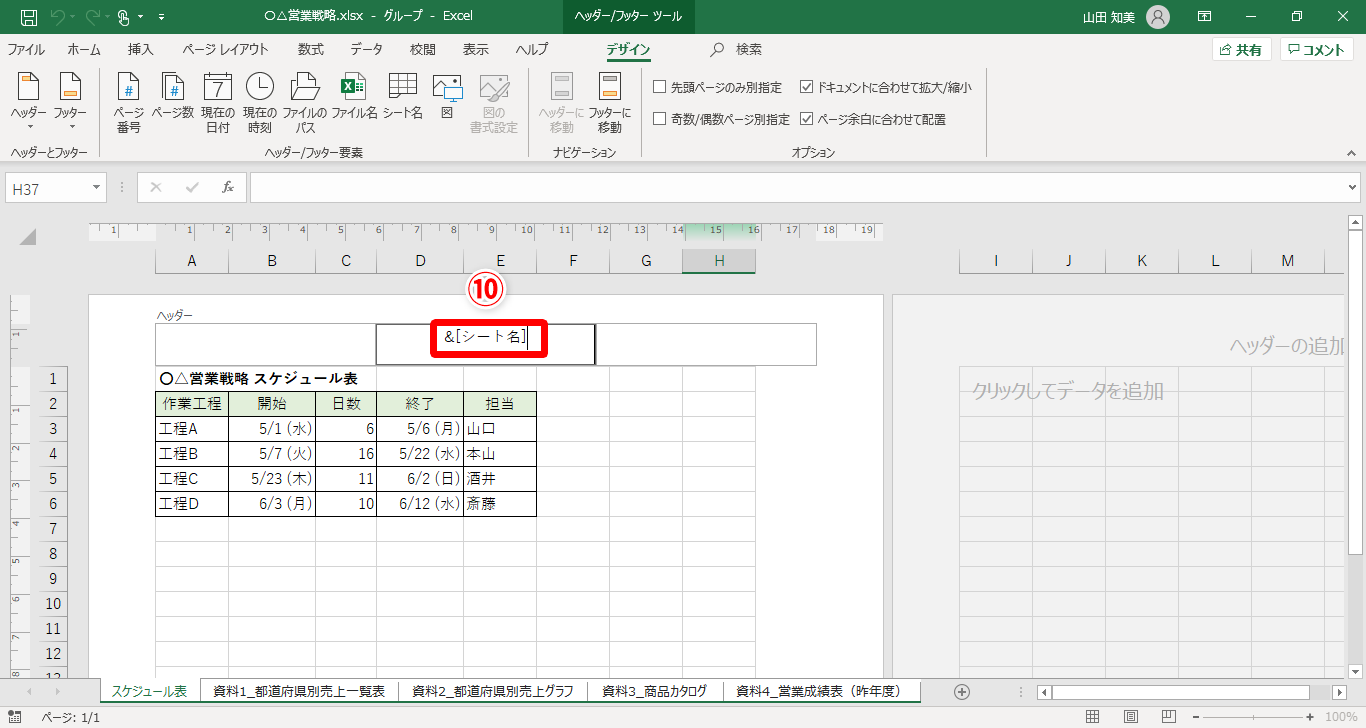Viewport: 1366px width, 728px height.
Task: Open the ファイル tab
Action: coord(26,49)
